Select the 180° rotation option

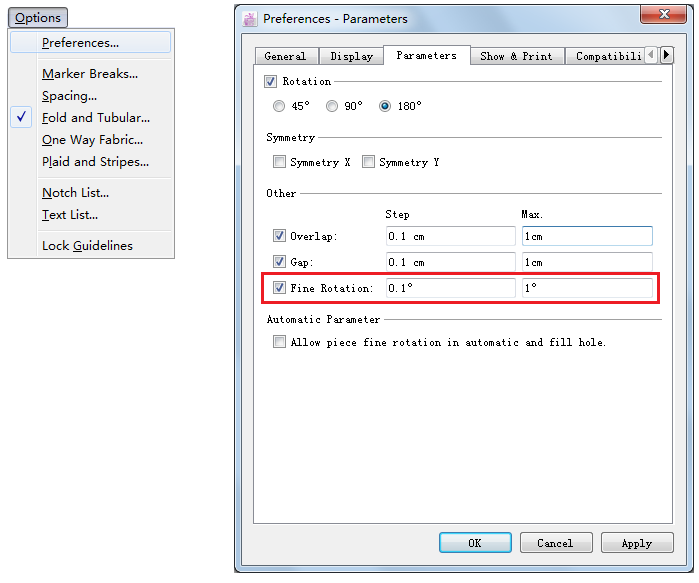[385, 106]
